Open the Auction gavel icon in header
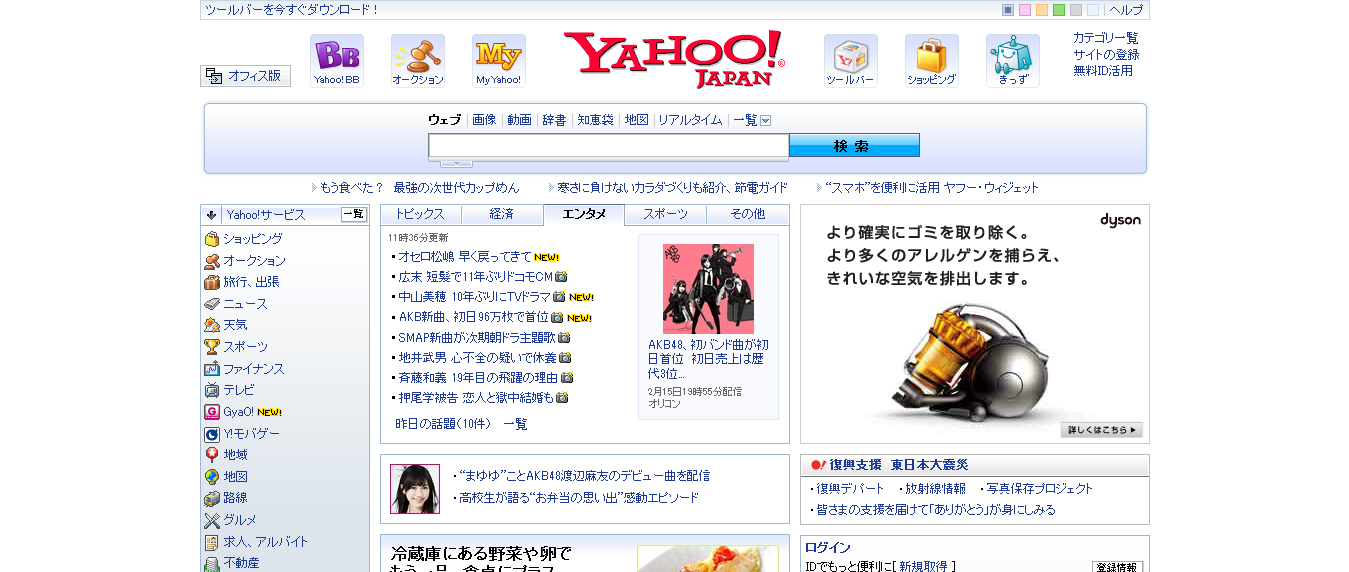This screenshot has height=572, width=1349. (x=418, y=60)
